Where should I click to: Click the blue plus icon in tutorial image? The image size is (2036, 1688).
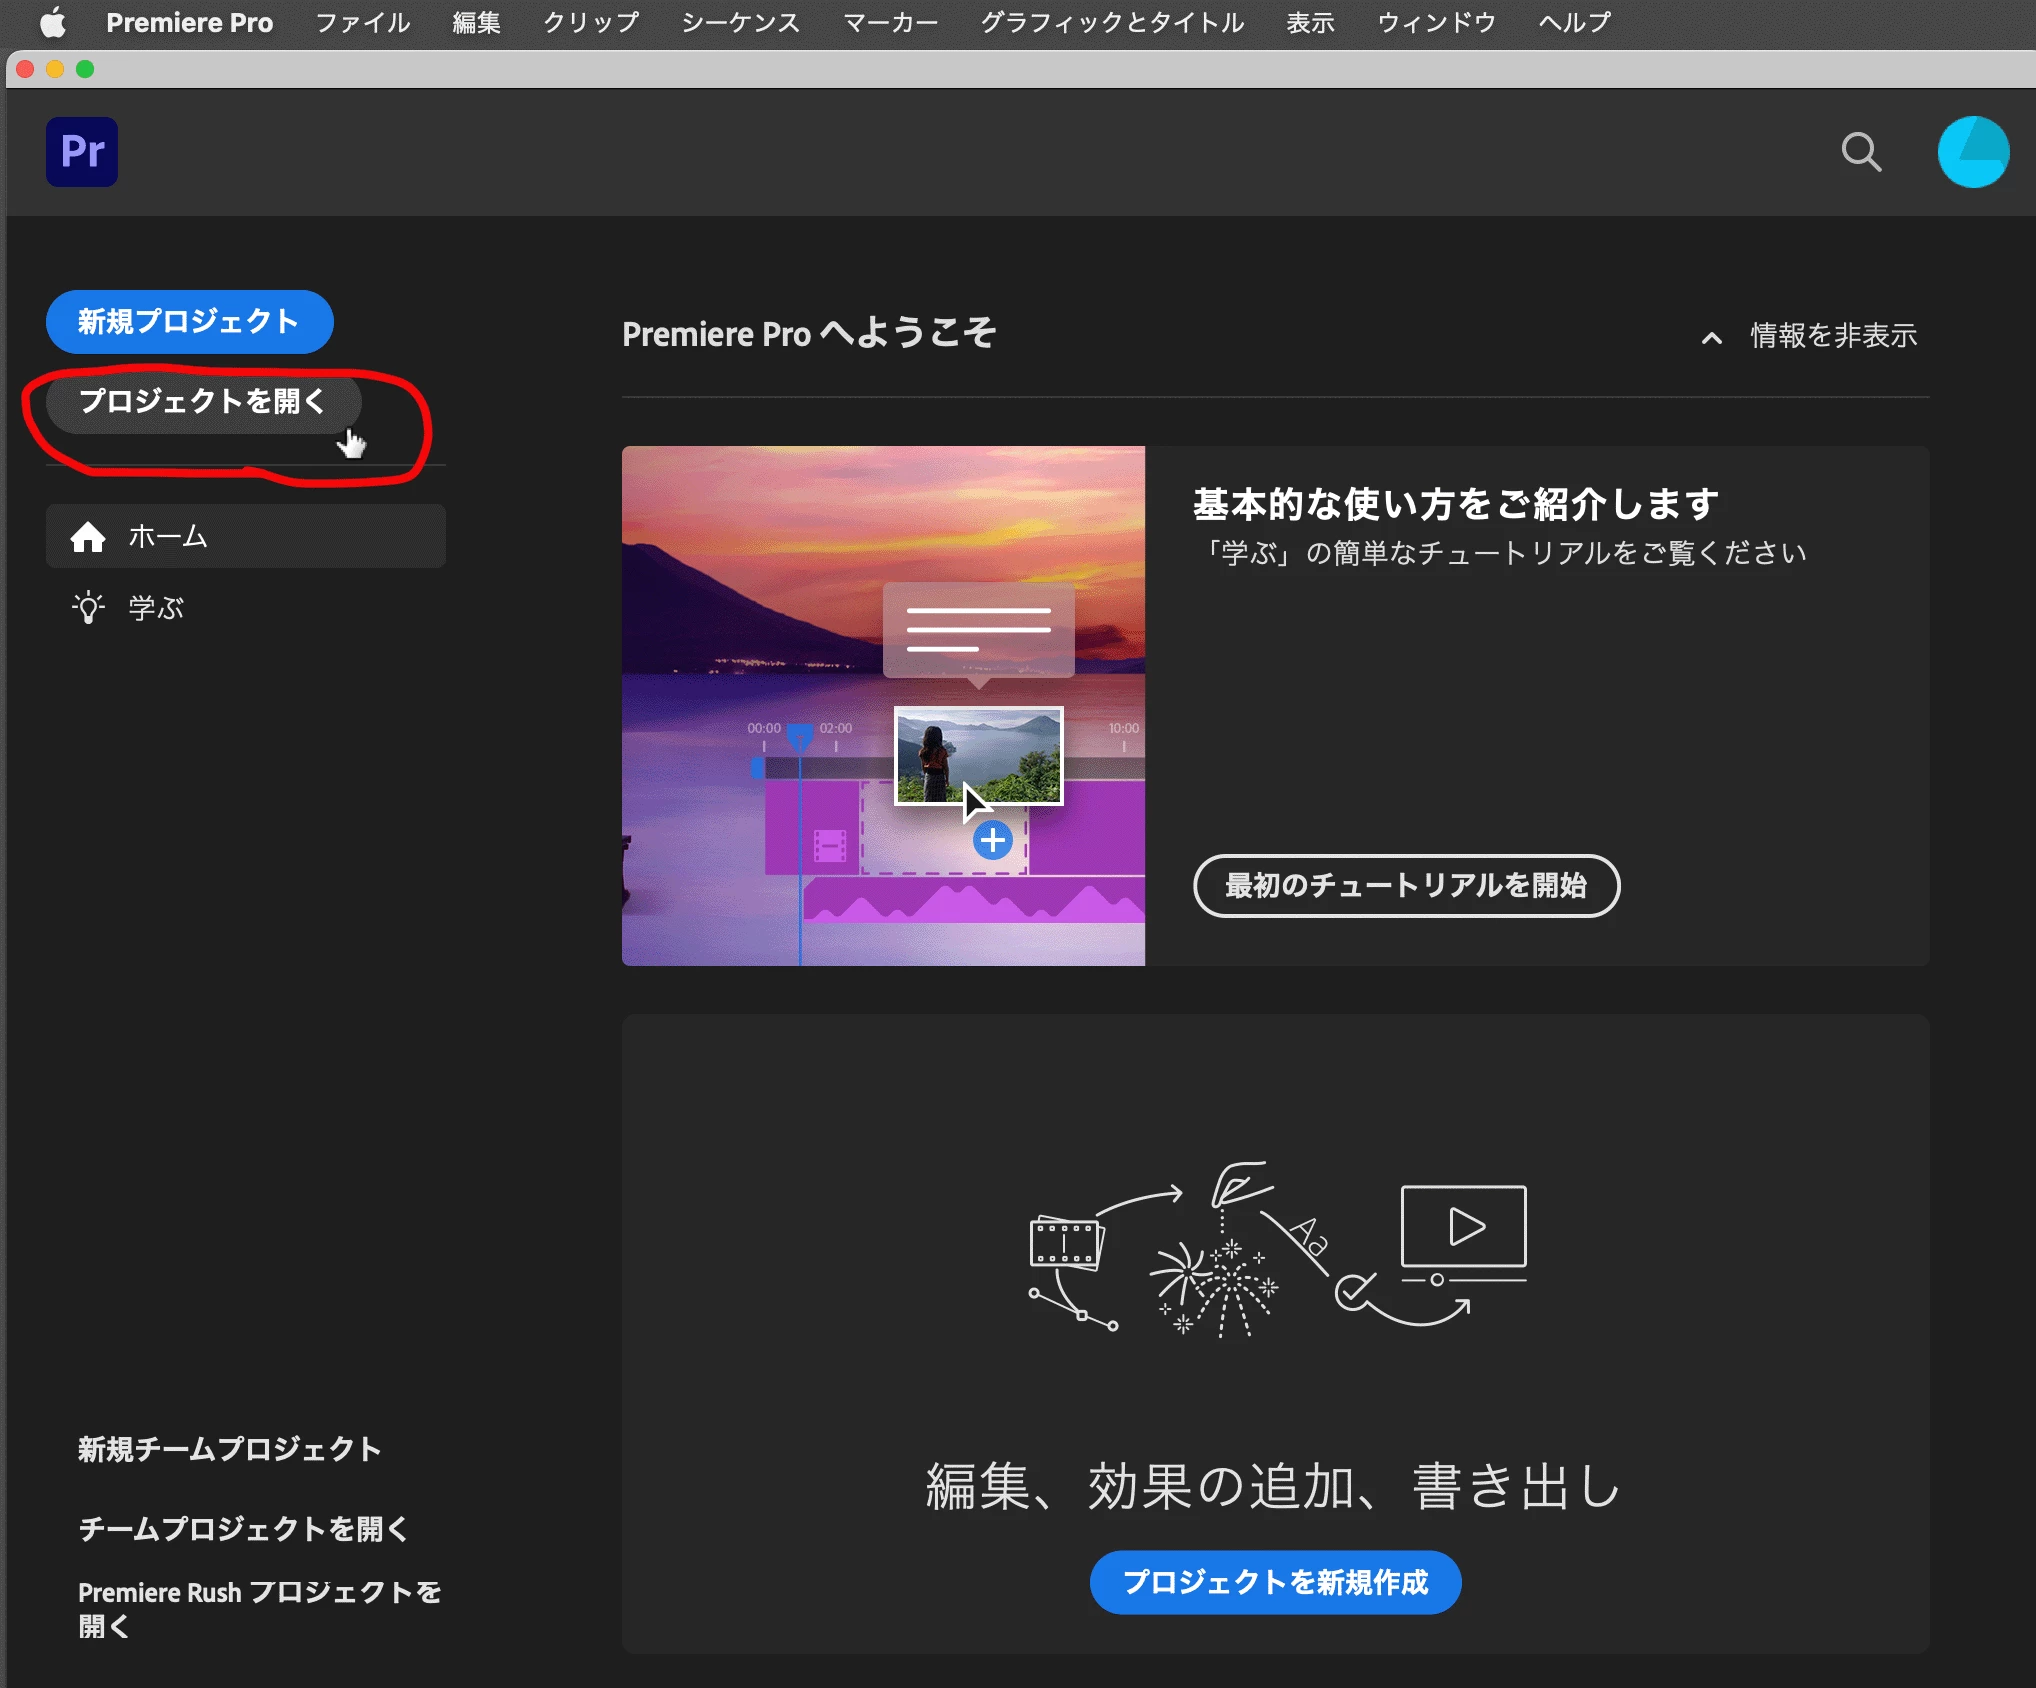click(992, 841)
